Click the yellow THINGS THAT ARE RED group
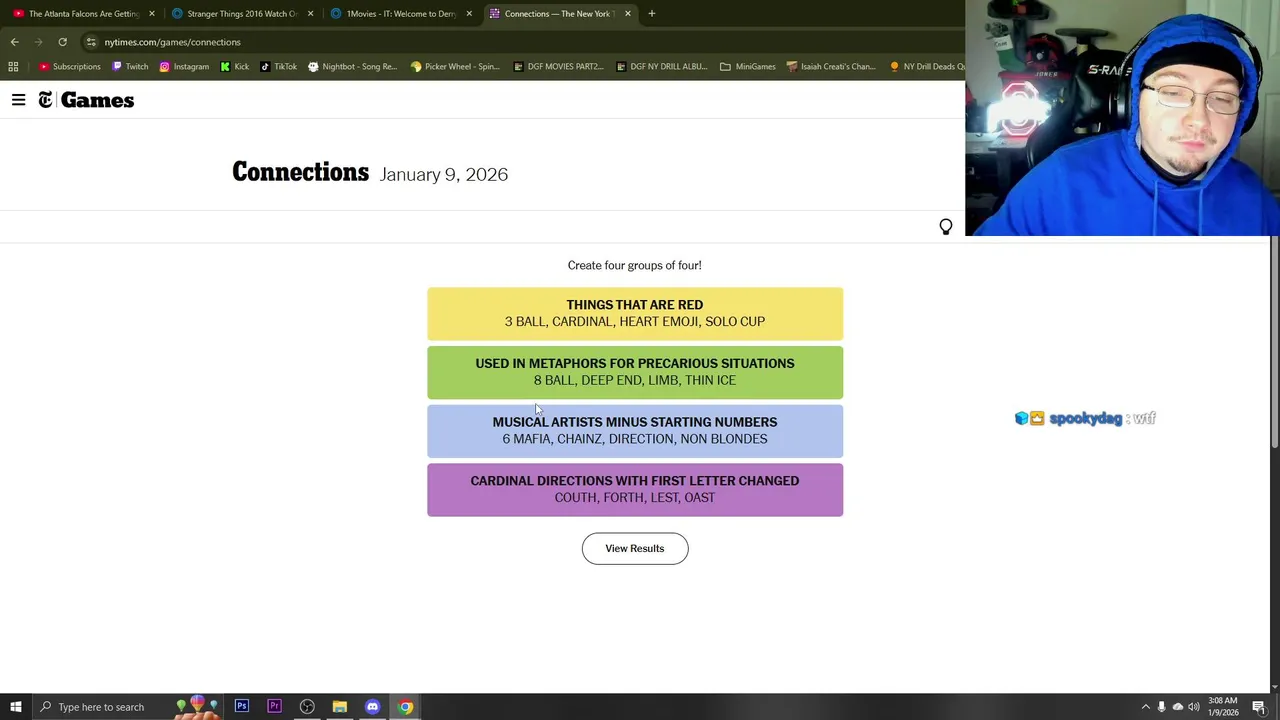Image resolution: width=1280 pixels, height=720 pixels. click(635, 313)
